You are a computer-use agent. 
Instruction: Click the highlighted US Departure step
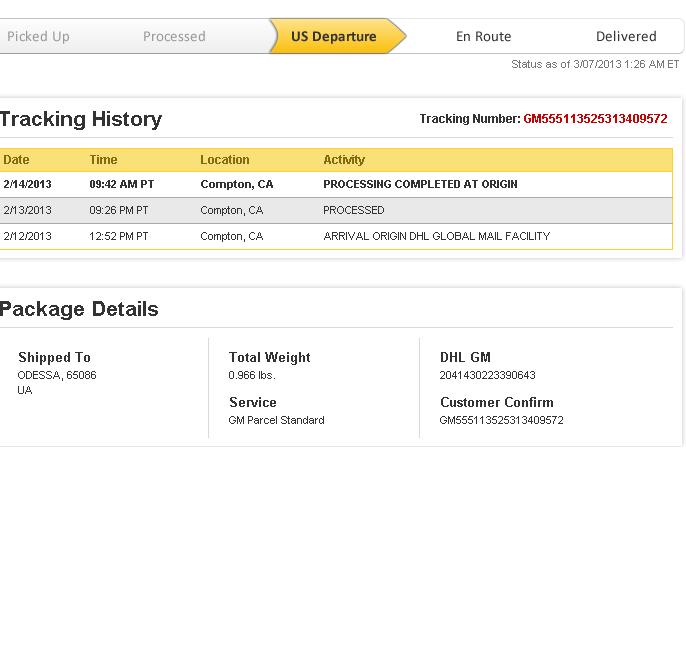click(x=333, y=36)
